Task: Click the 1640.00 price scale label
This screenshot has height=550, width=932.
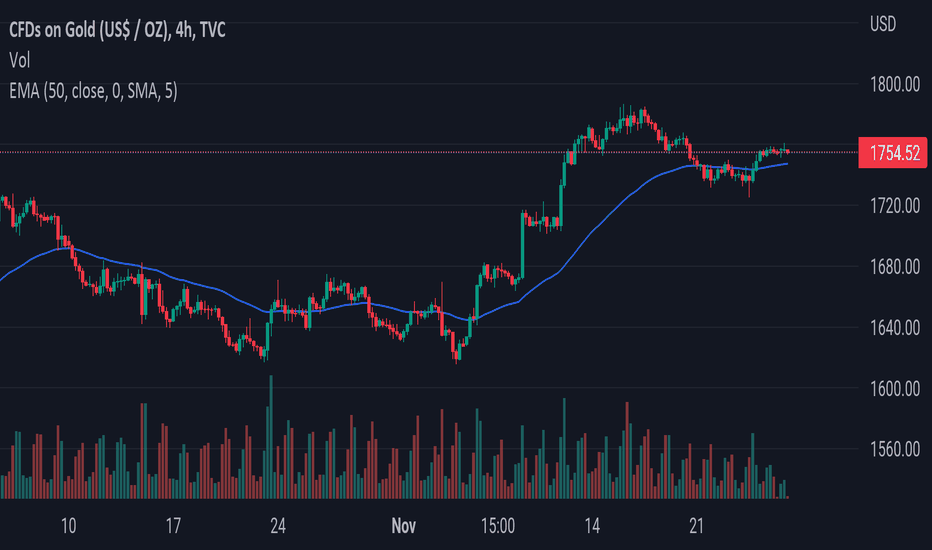Action: click(x=895, y=328)
